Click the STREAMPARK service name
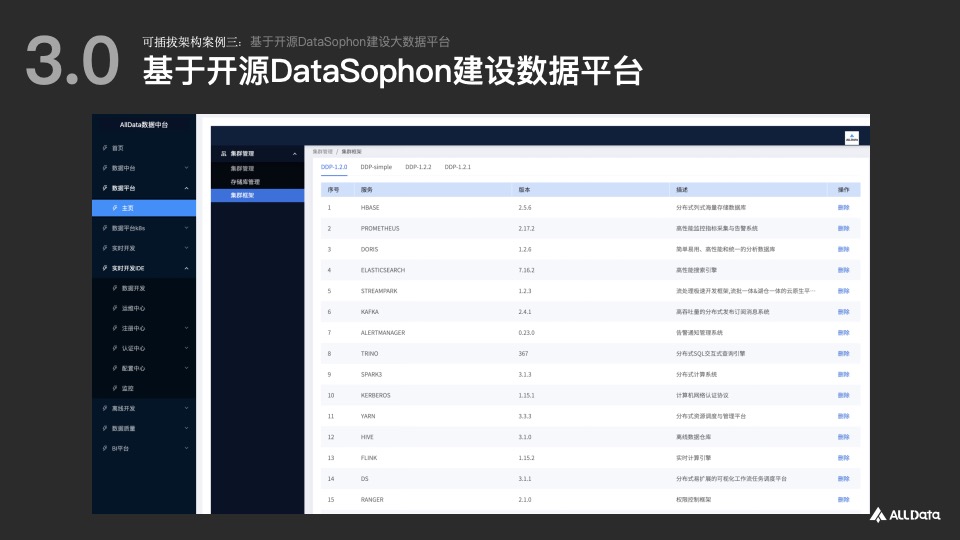Image resolution: width=960 pixels, height=540 pixels. [x=379, y=291]
